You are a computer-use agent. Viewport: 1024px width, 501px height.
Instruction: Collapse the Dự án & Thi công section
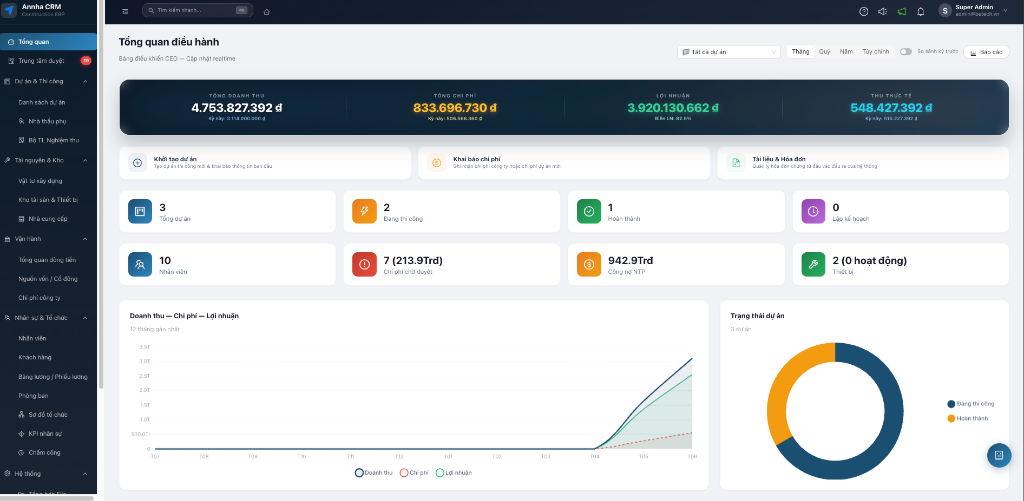point(85,81)
